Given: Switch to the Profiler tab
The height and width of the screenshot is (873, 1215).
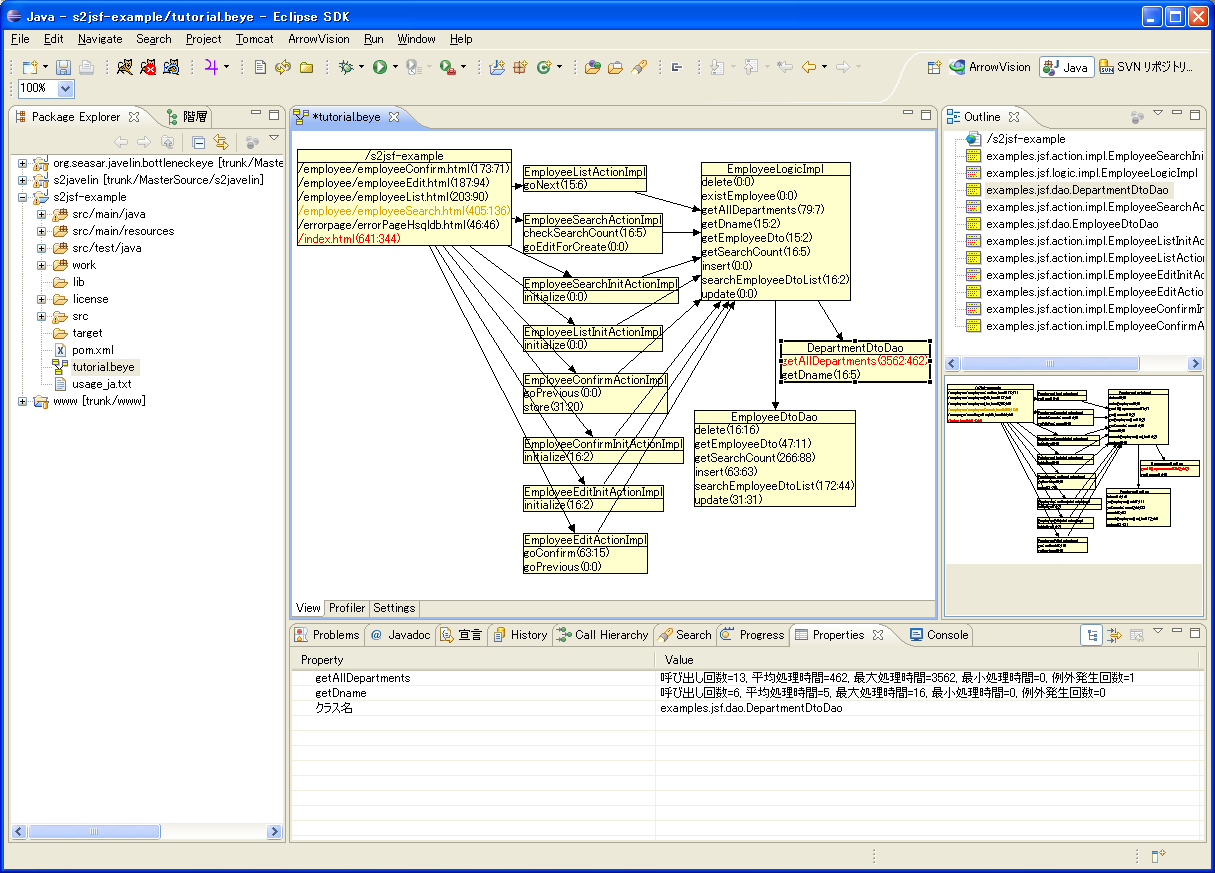Looking at the screenshot, I should point(347,607).
